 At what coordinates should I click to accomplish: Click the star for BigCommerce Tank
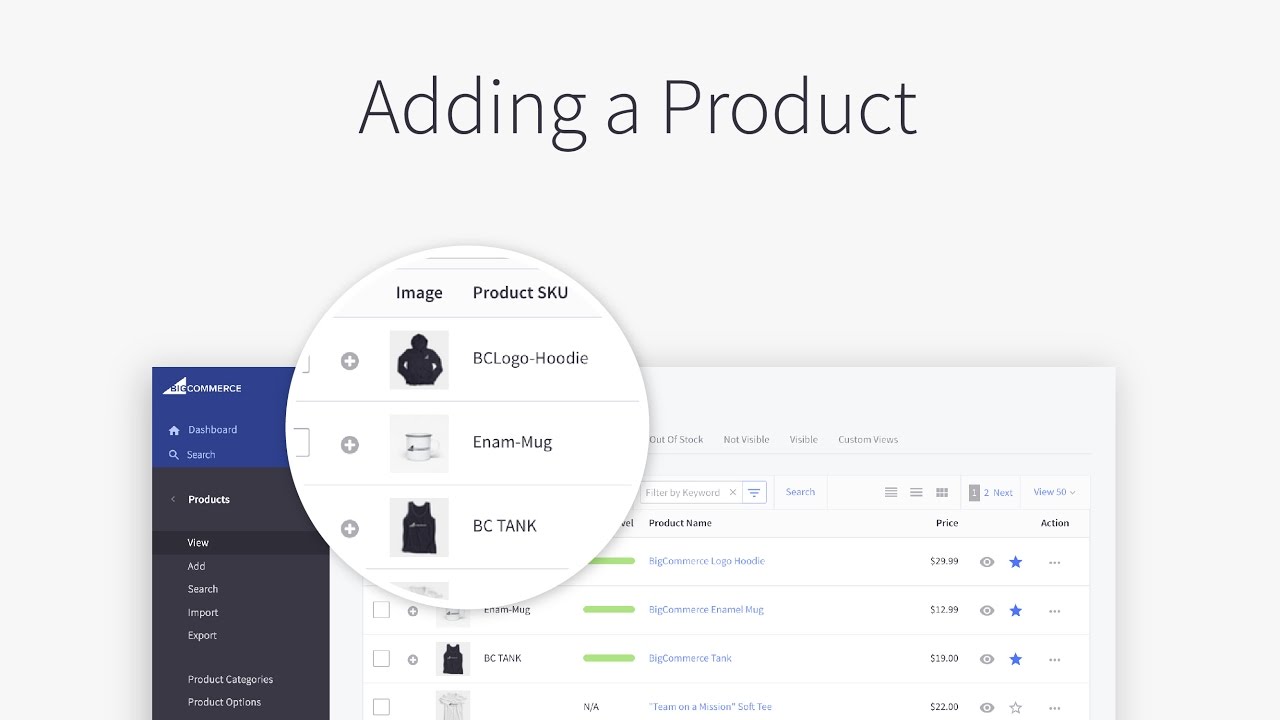click(1016, 659)
